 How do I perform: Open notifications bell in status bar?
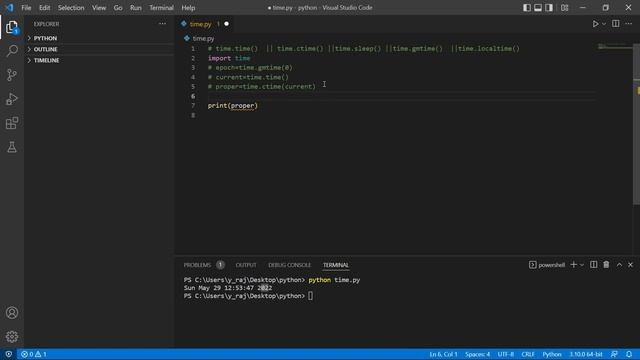click(x=629, y=354)
